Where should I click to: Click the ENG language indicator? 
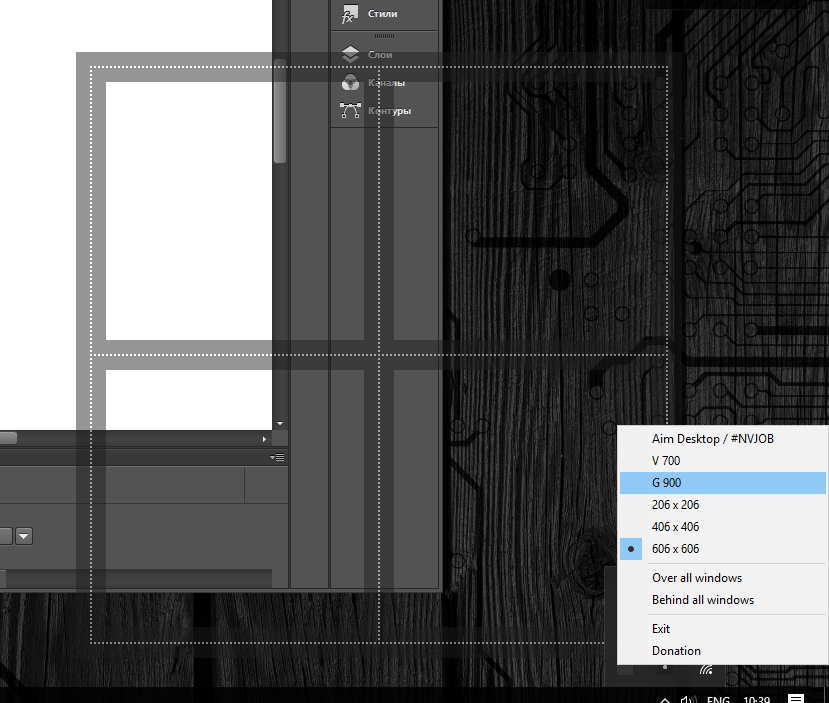coord(718,699)
